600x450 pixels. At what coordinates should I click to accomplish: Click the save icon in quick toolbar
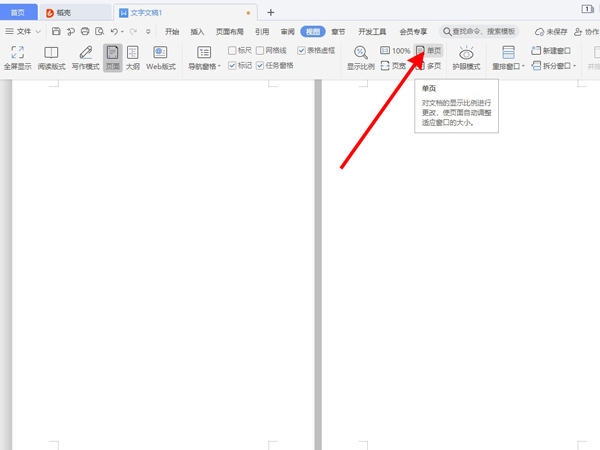click(x=57, y=32)
